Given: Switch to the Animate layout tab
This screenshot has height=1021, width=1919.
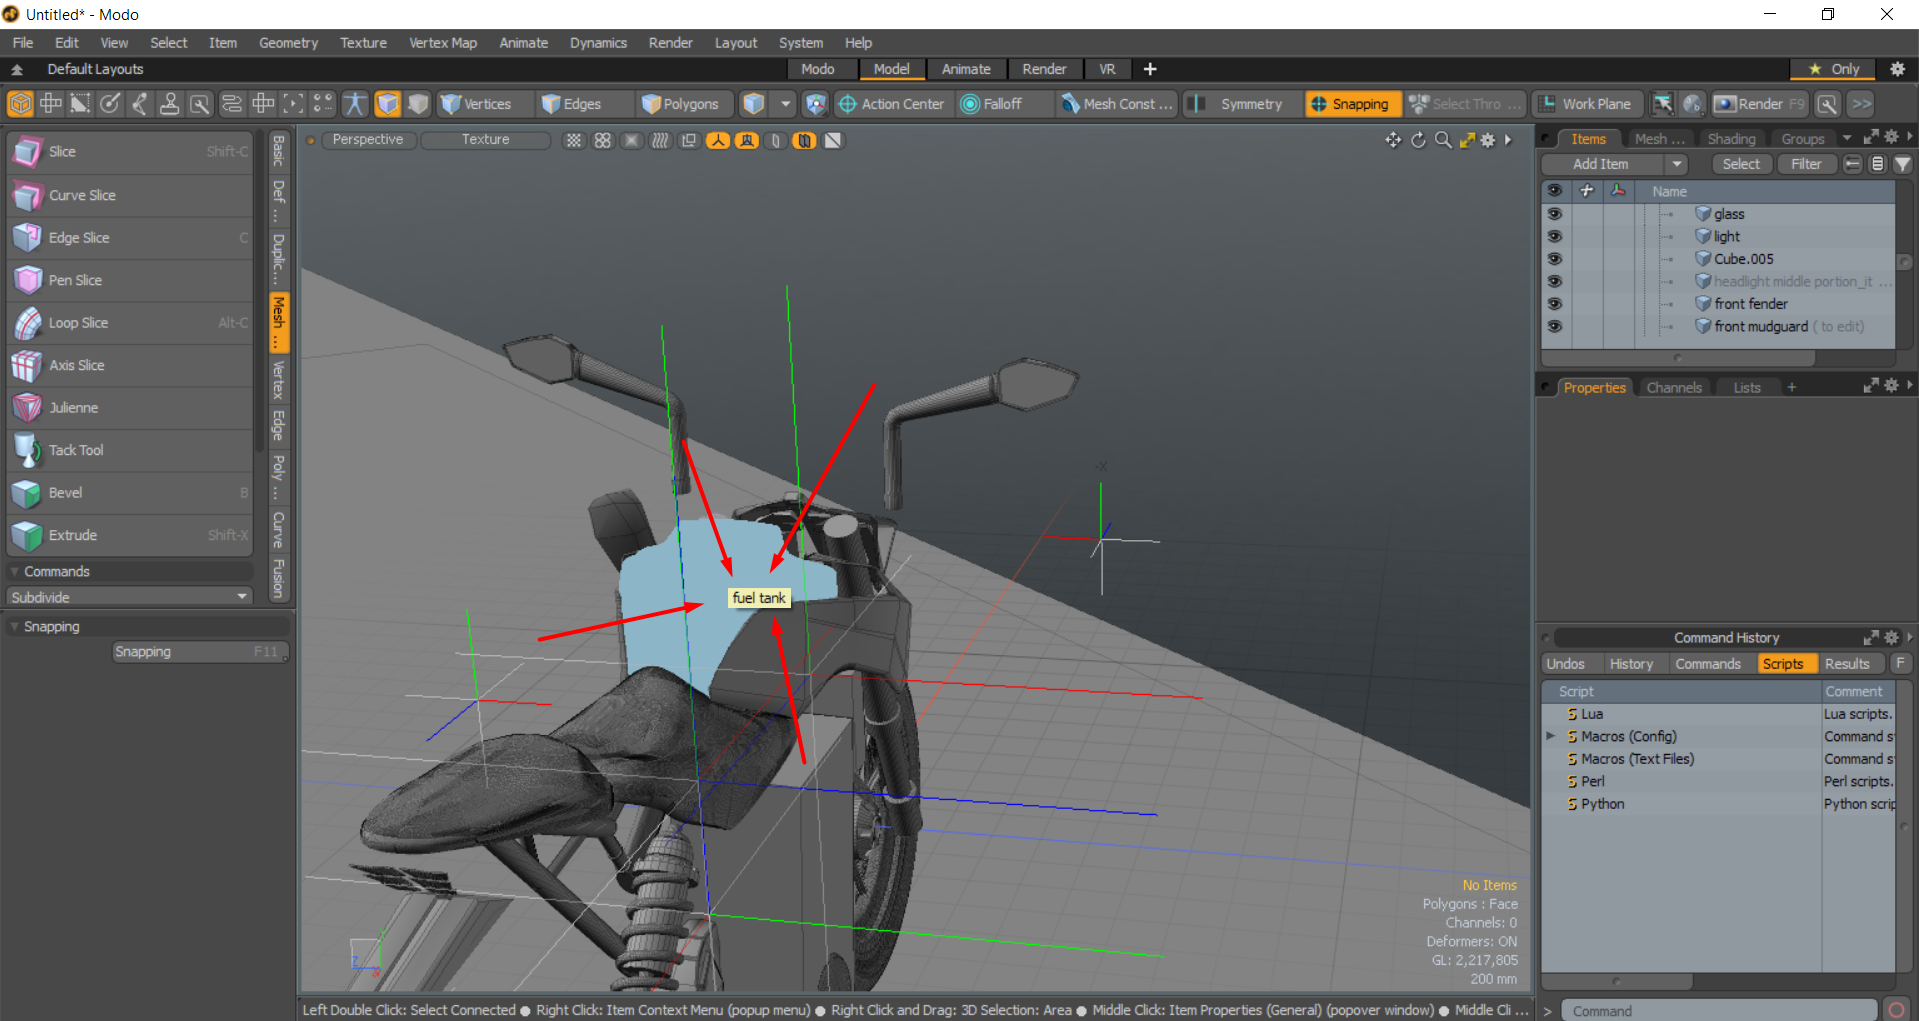Looking at the screenshot, I should 966,69.
